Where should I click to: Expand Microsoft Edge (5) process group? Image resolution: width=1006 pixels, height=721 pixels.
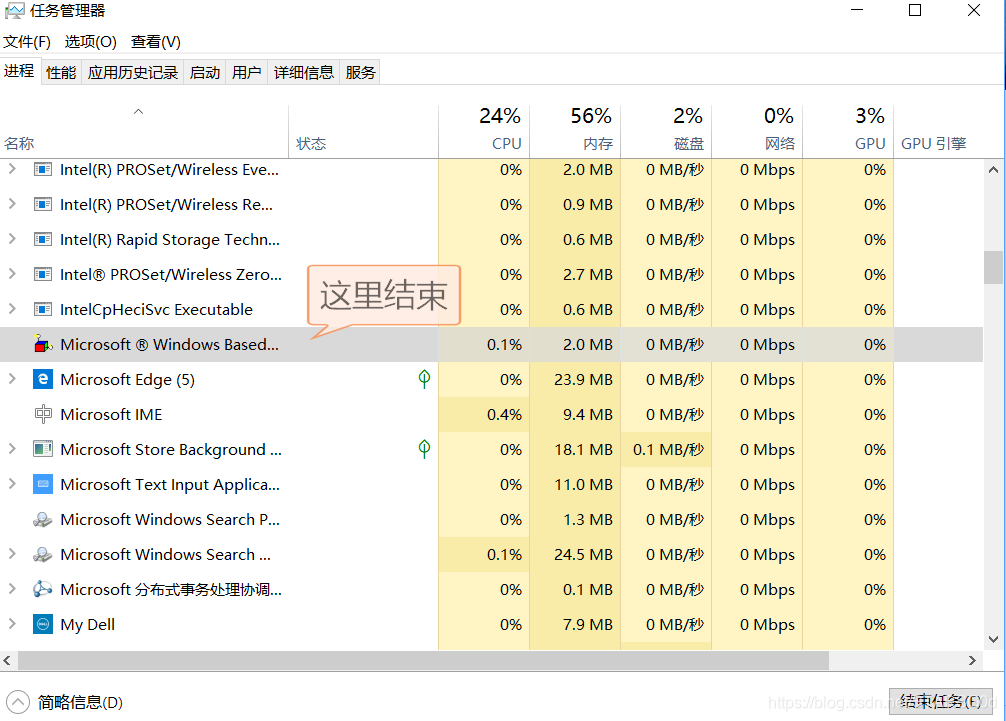point(12,379)
